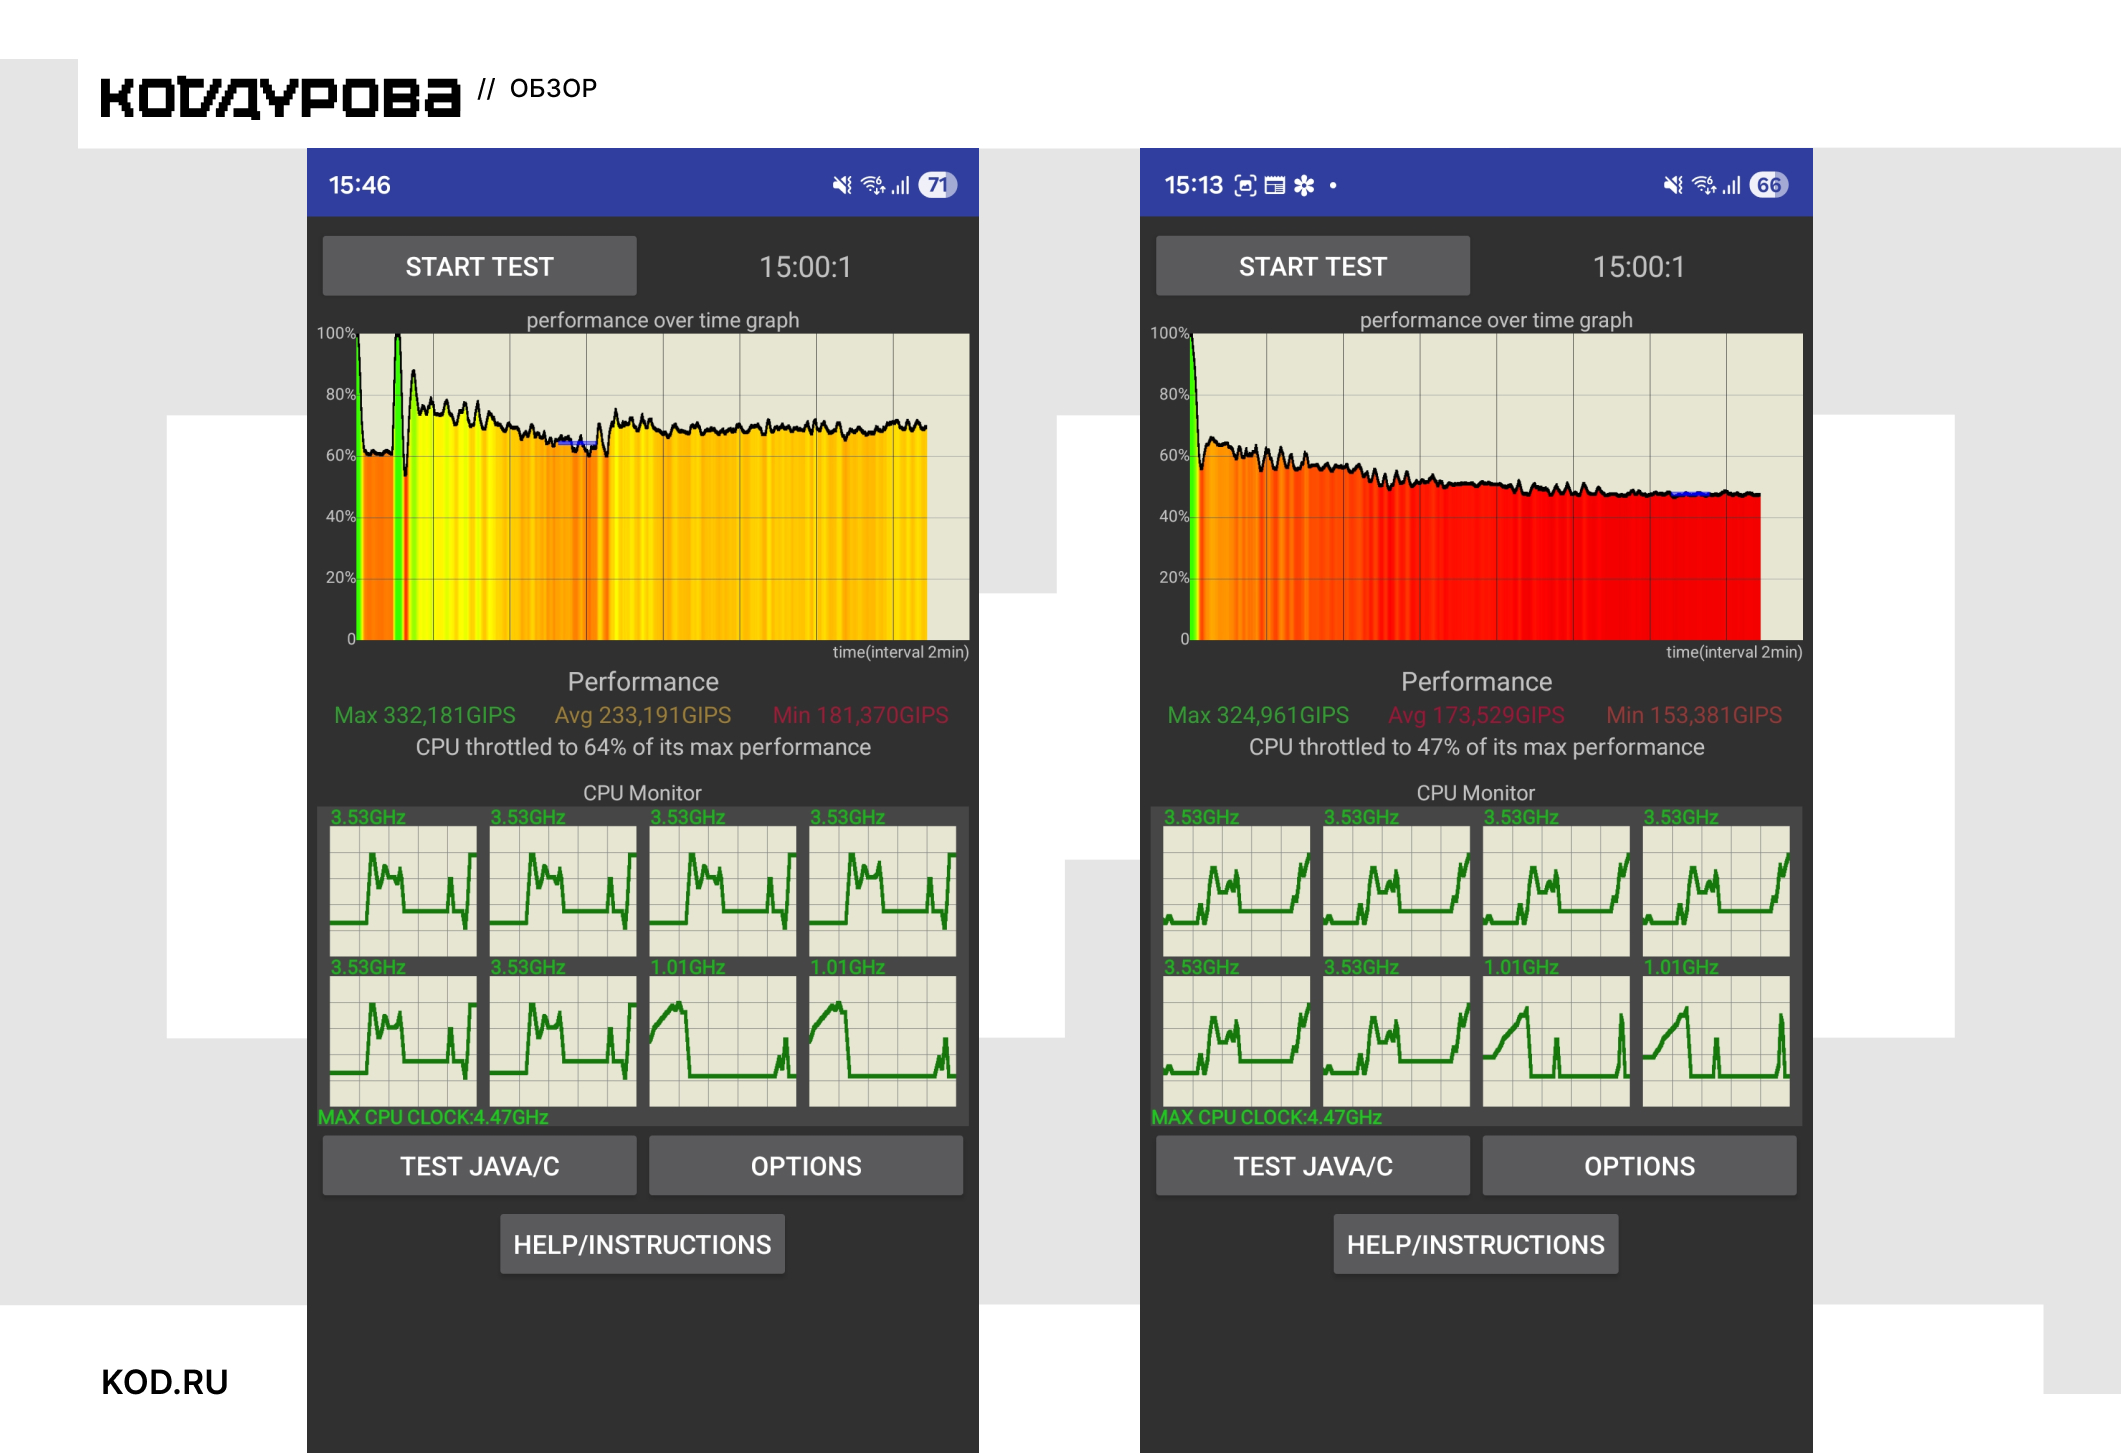The height and width of the screenshot is (1453, 2121).
Task: Tap START TEST on the right phone
Action: pos(1312,266)
